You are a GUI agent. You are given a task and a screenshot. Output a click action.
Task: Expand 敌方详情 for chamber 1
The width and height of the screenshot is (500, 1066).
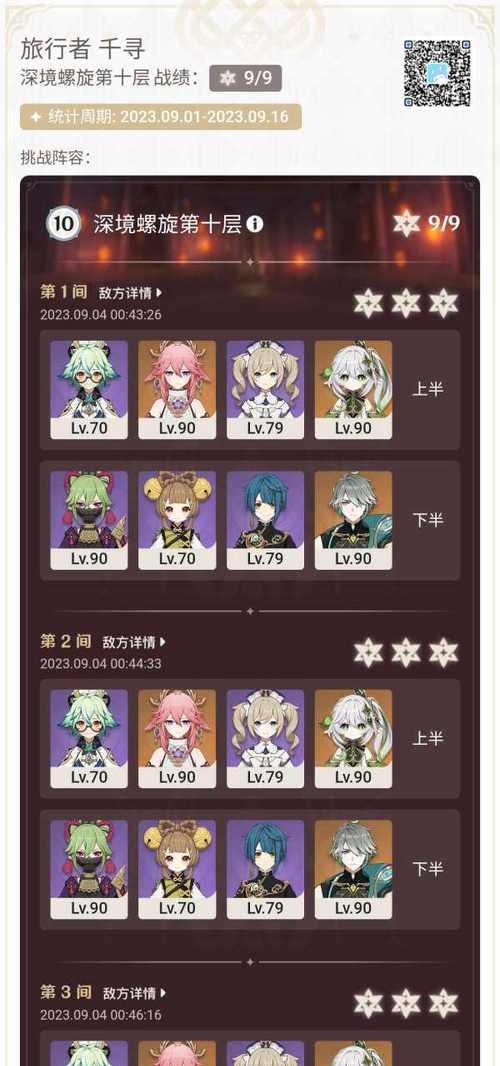(x=131, y=293)
